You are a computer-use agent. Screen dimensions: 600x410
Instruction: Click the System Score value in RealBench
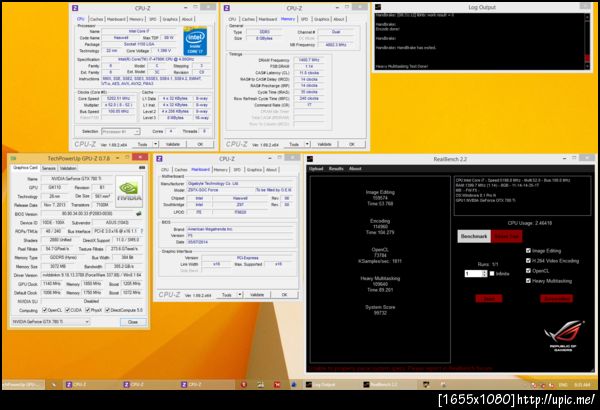(x=380, y=313)
